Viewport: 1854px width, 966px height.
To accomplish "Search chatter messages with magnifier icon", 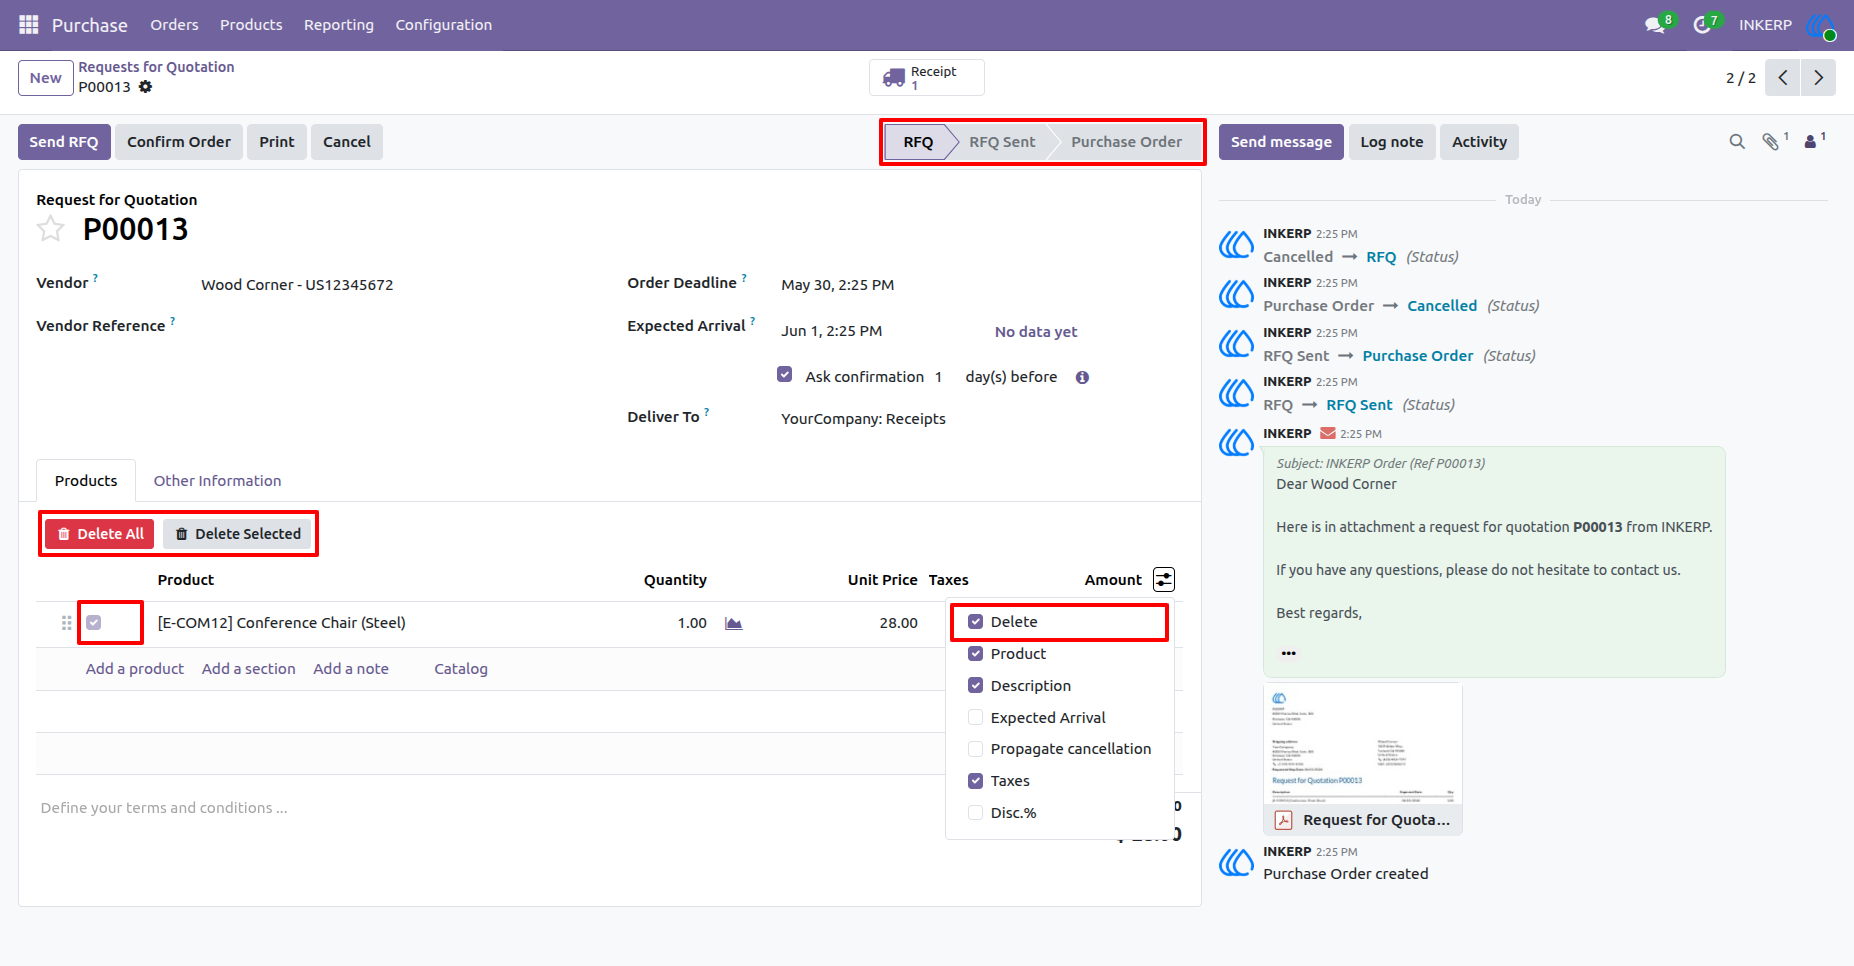I will pos(1737,142).
